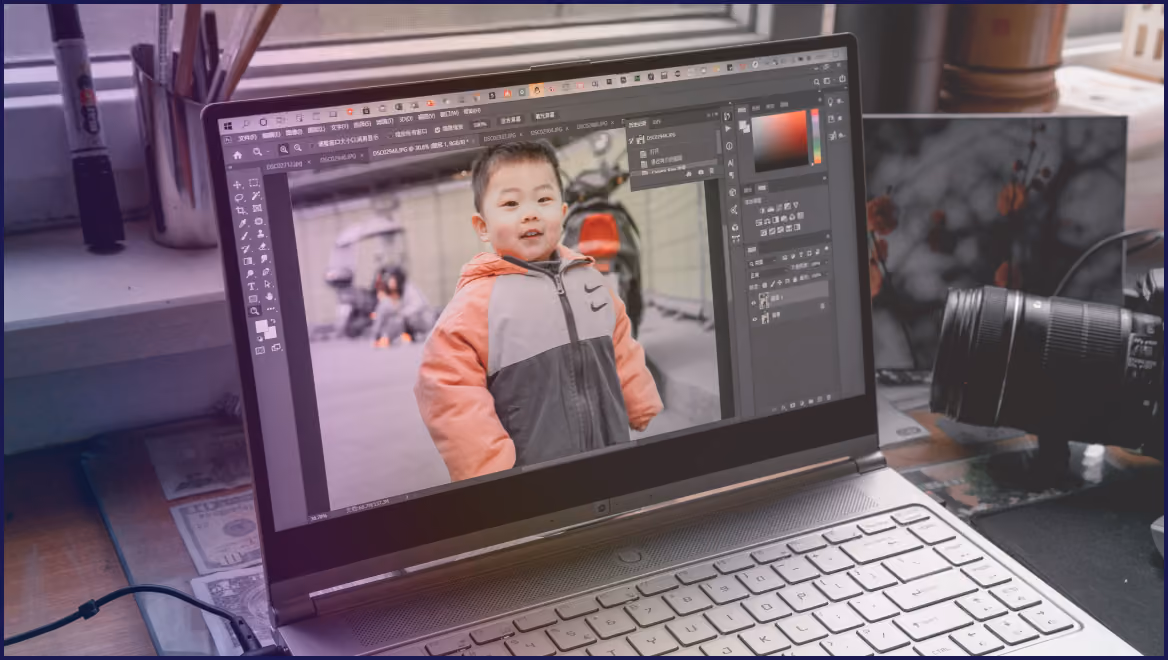The height and width of the screenshot is (660, 1168).
Task: Click the Home icon in options bar
Action: click(237, 155)
